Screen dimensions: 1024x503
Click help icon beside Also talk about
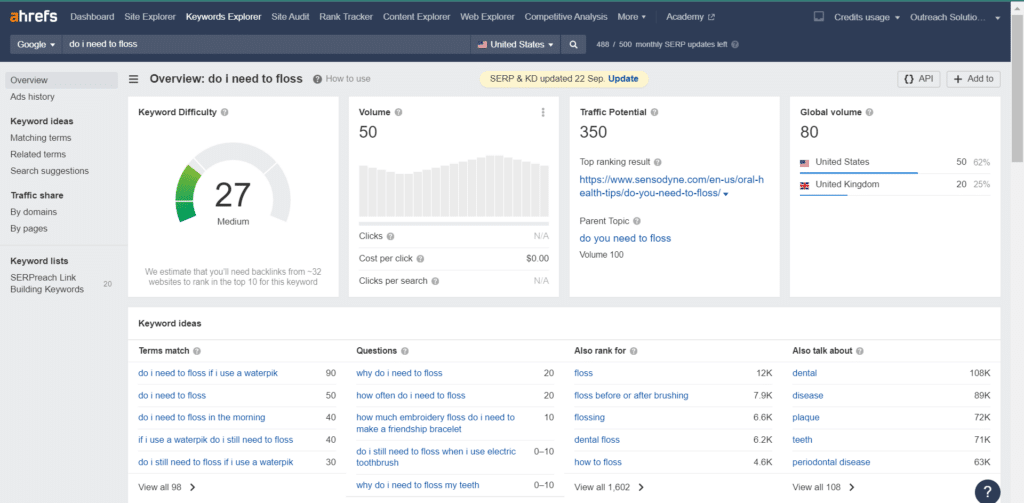[860, 351]
